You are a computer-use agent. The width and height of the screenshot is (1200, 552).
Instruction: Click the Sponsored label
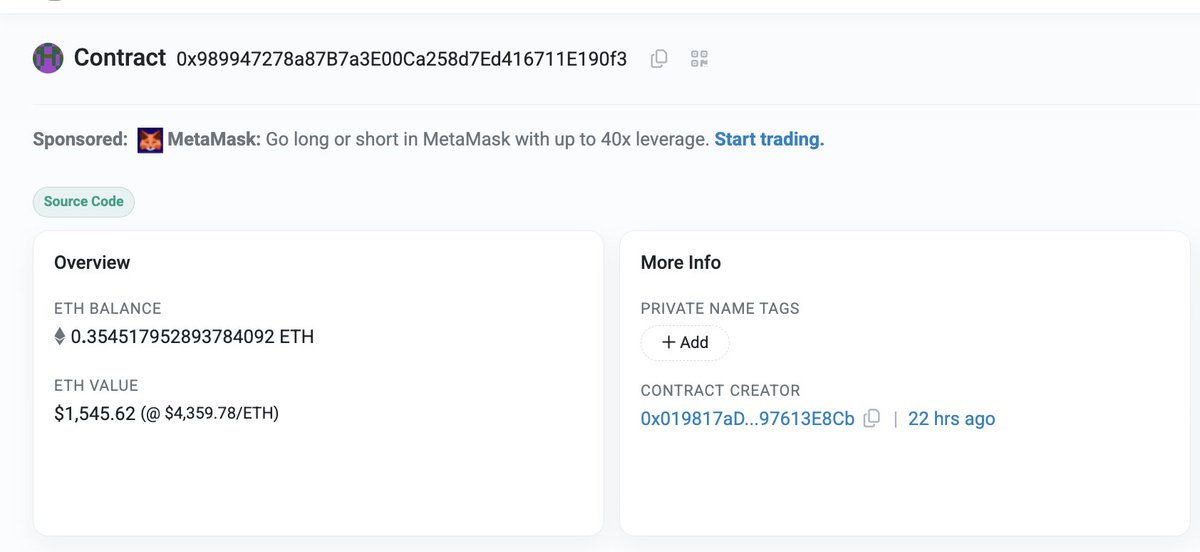tap(80, 139)
